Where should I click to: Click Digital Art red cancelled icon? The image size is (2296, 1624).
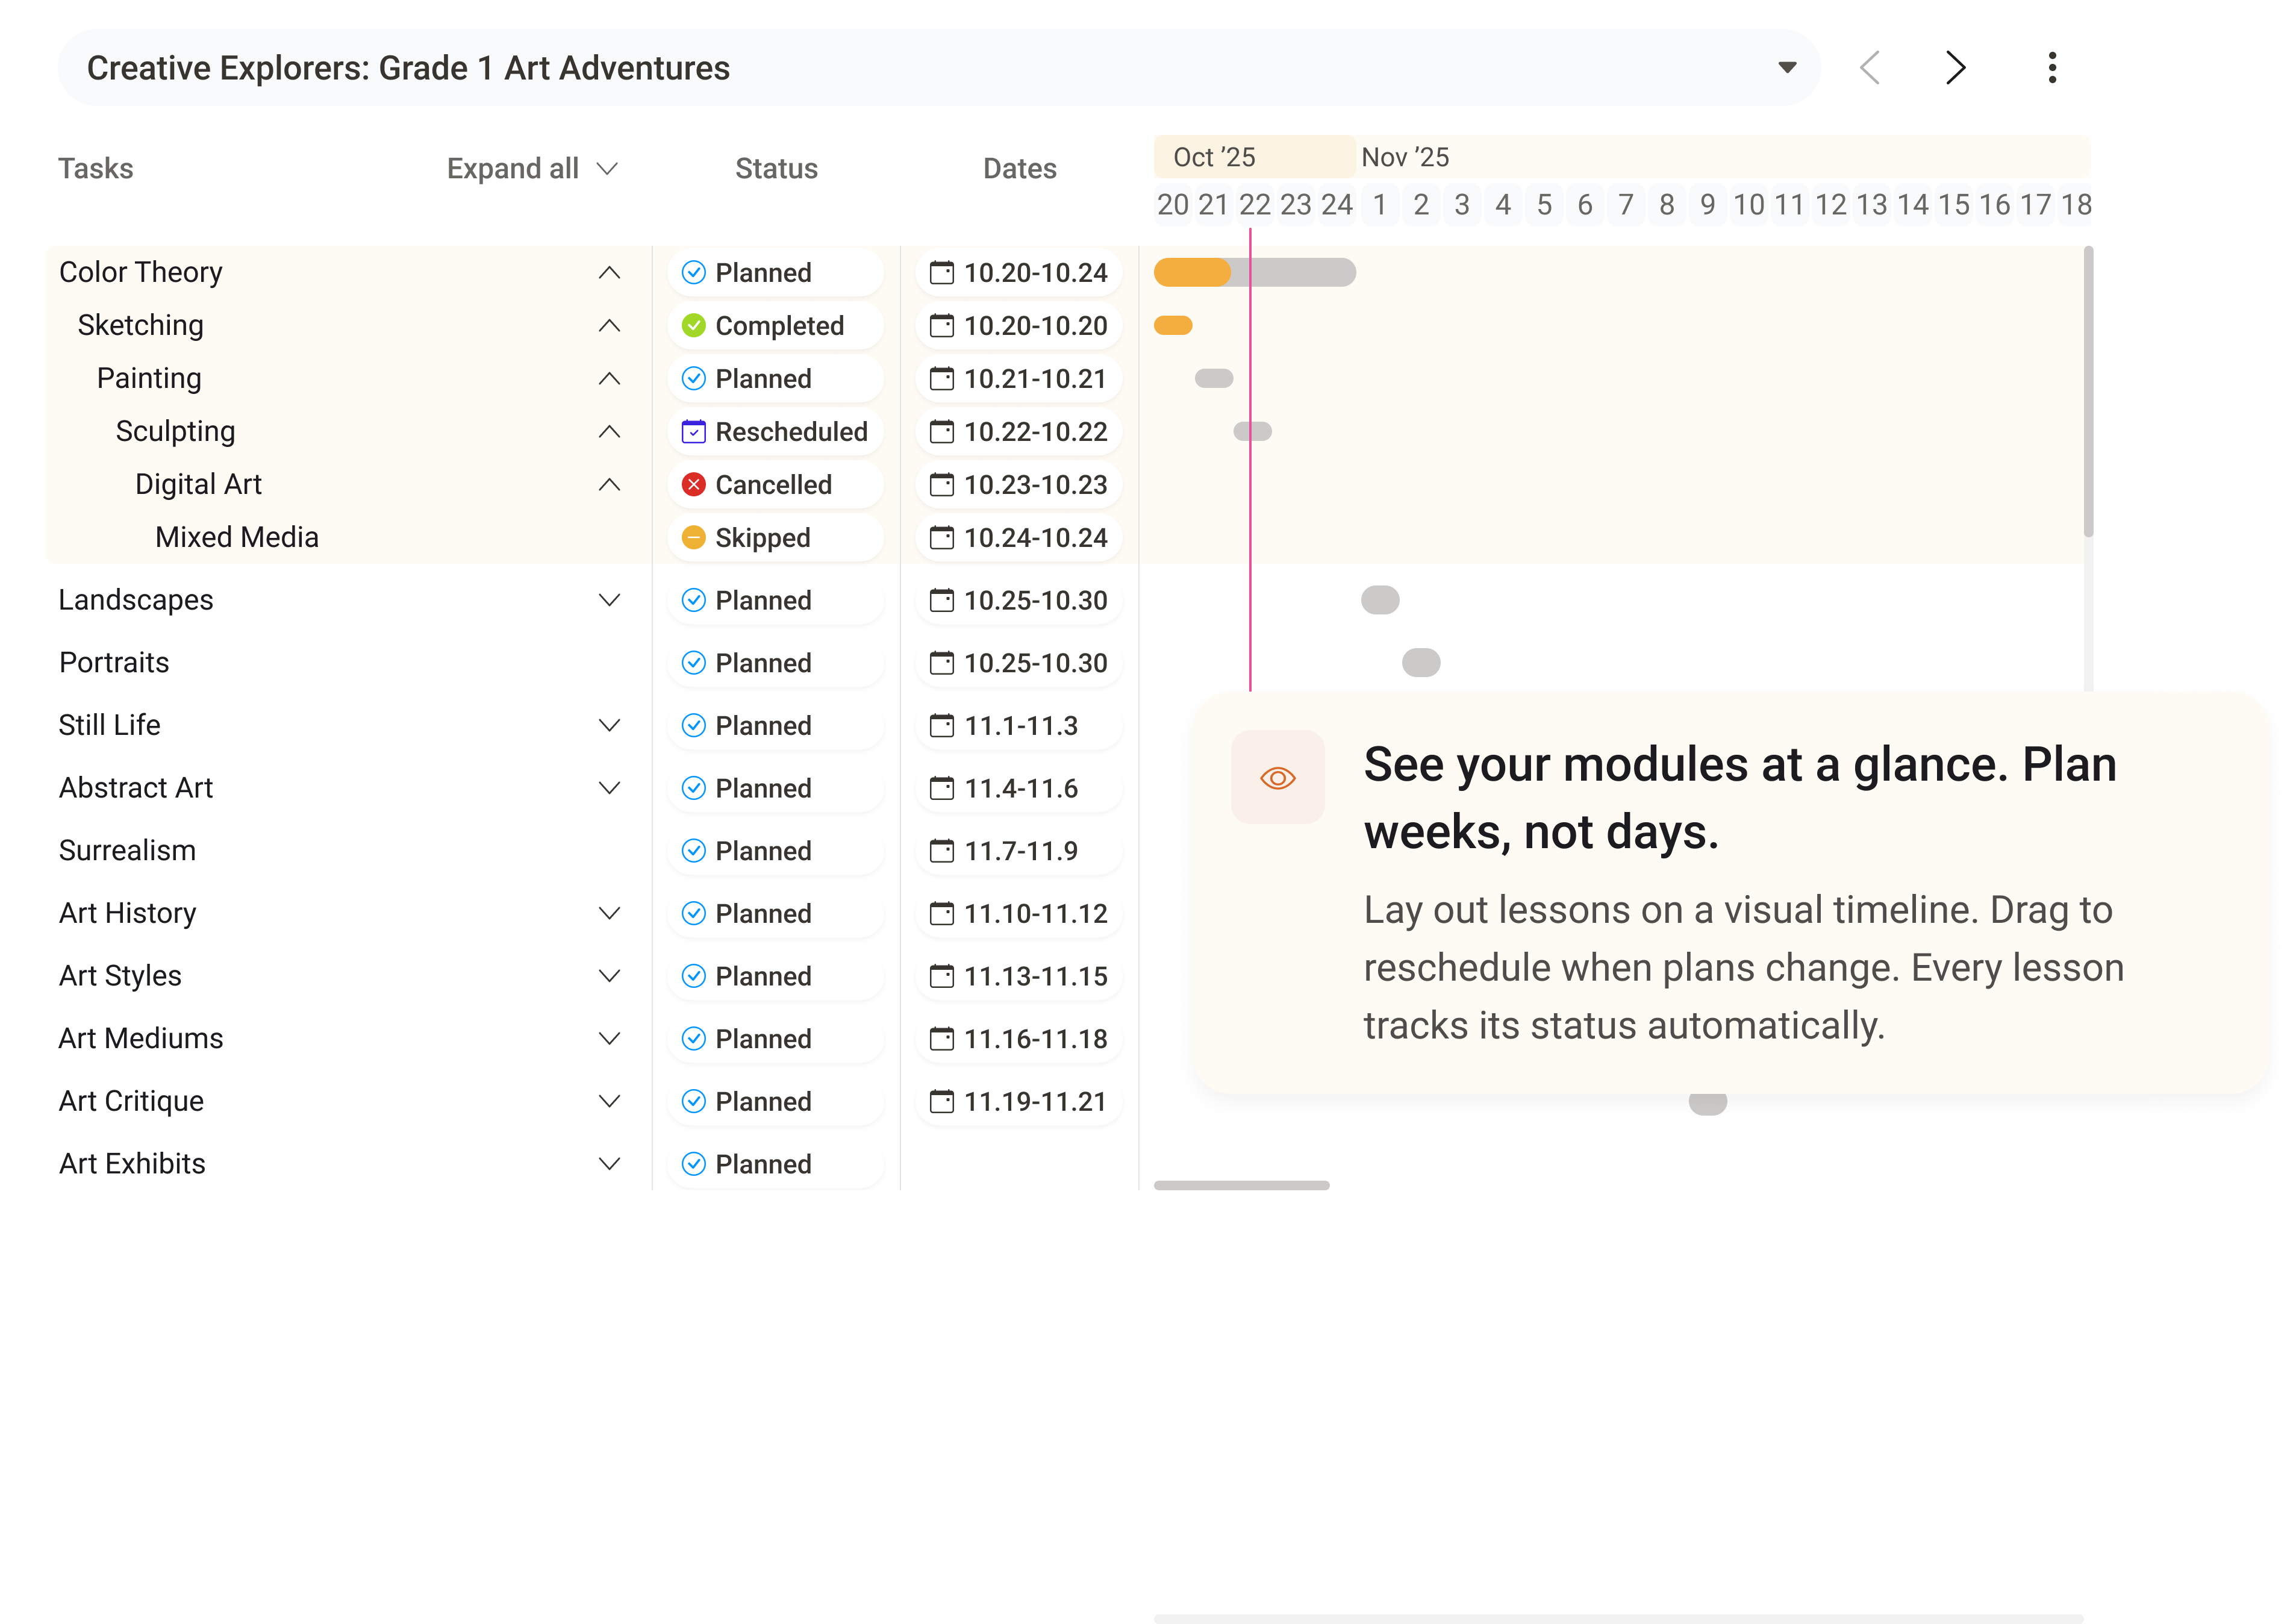693,484
